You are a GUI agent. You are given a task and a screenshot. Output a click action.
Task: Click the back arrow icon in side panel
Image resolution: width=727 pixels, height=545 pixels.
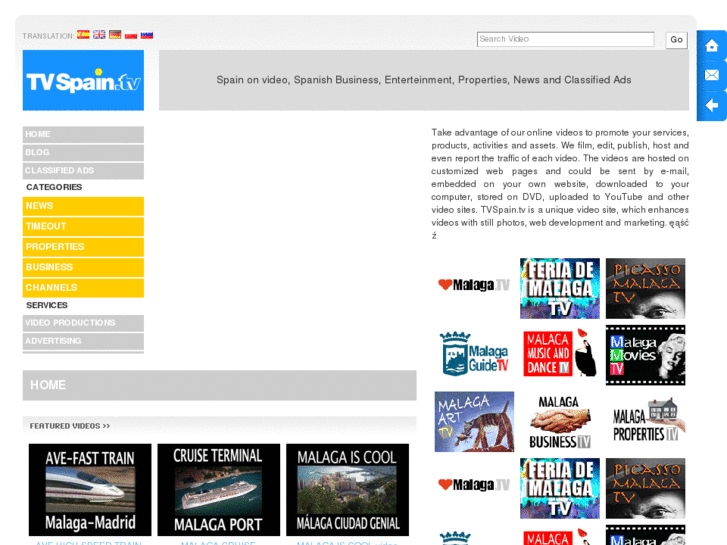click(712, 105)
